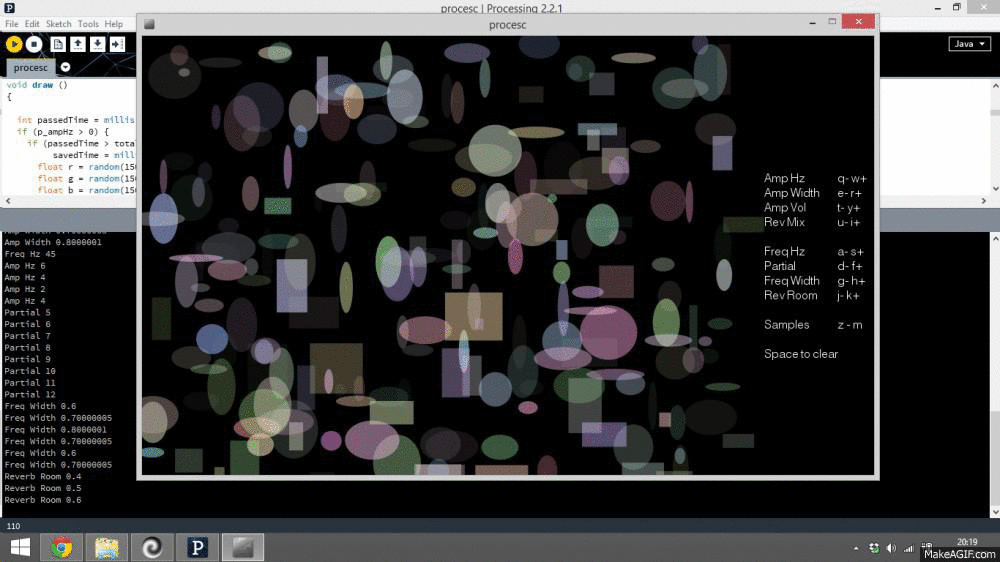Click the system volume tray icon

pyautogui.click(x=907, y=548)
